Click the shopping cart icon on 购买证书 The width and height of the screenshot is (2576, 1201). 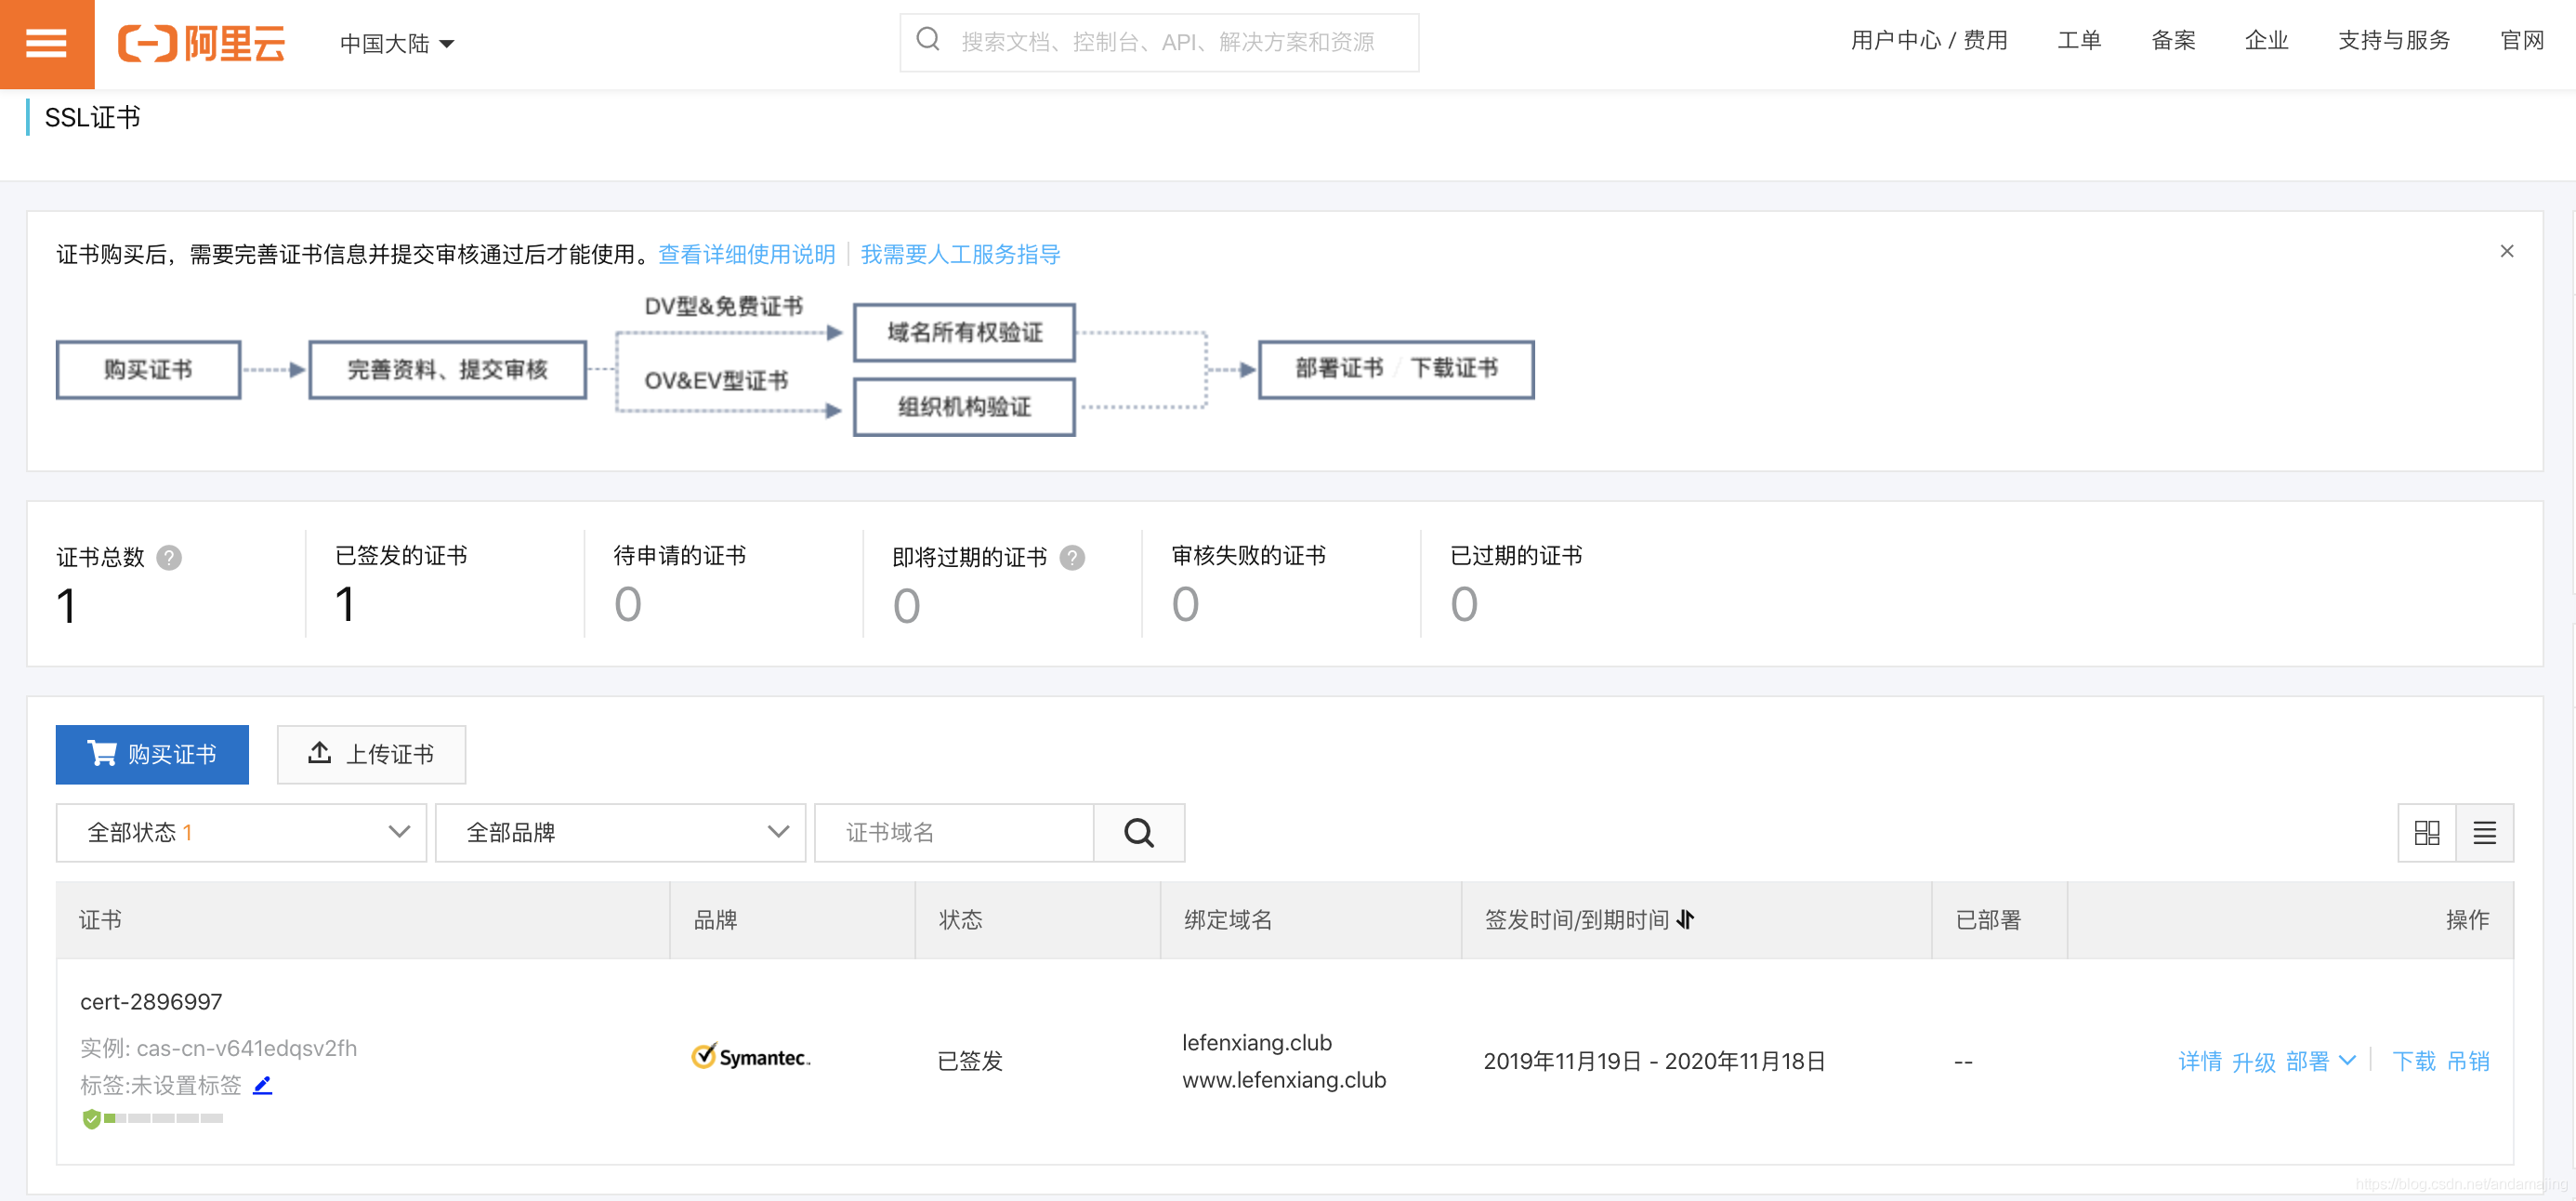pyautogui.click(x=102, y=754)
